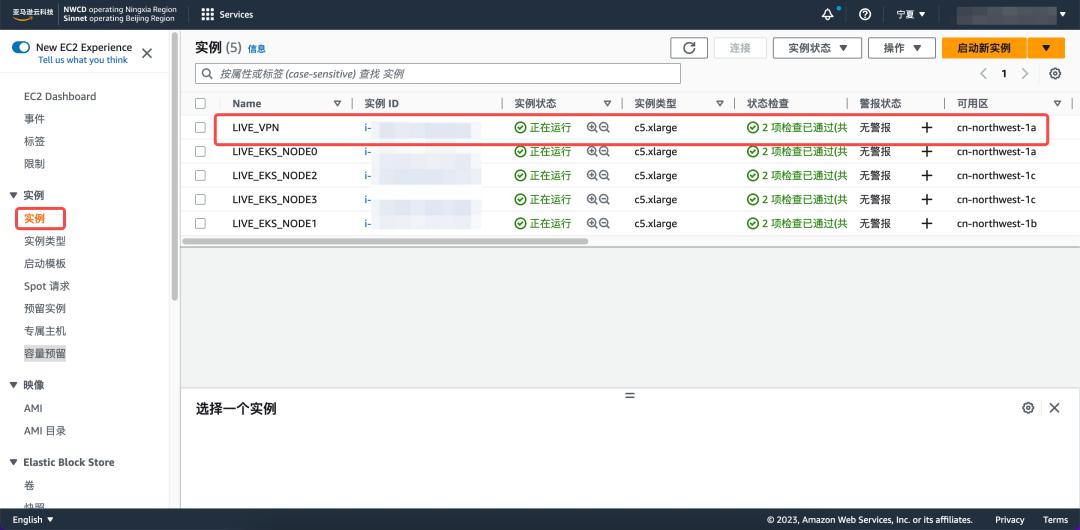Check the LIVE_EKS_NODE1 instance checkbox
1080x530 pixels.
point(200,223)
